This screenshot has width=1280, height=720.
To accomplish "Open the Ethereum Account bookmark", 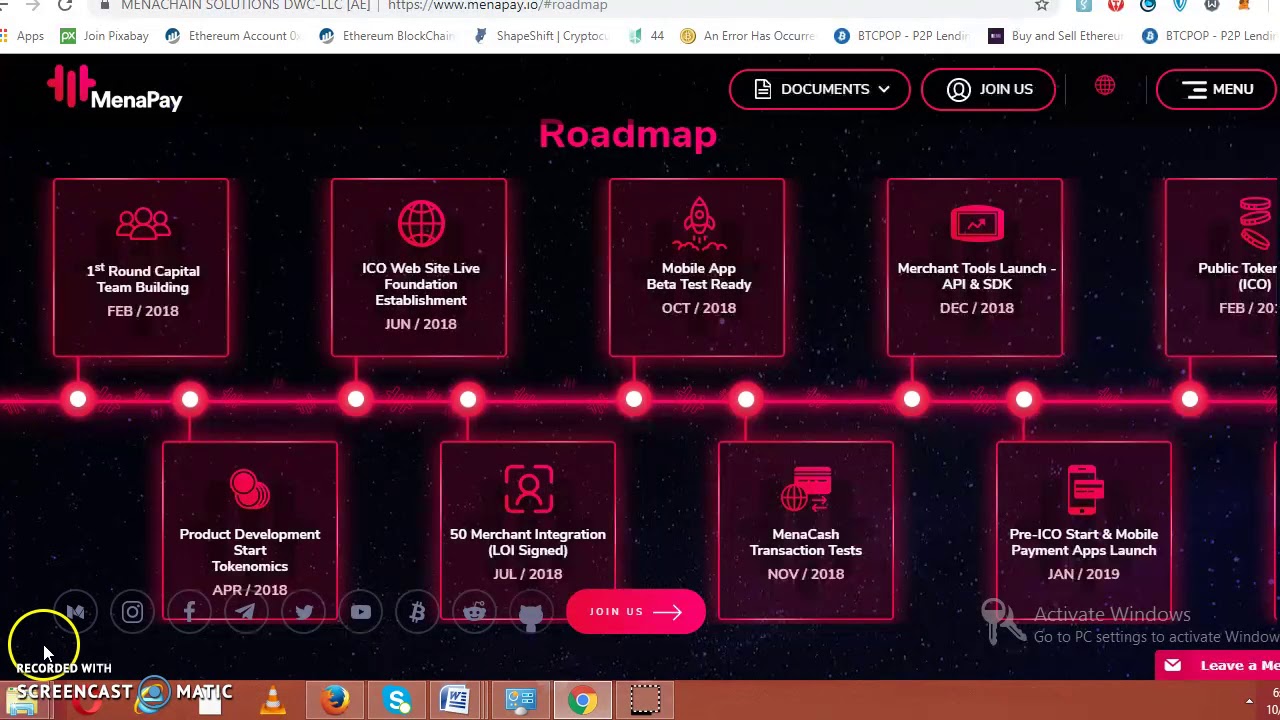I will [x=233, y=36].
